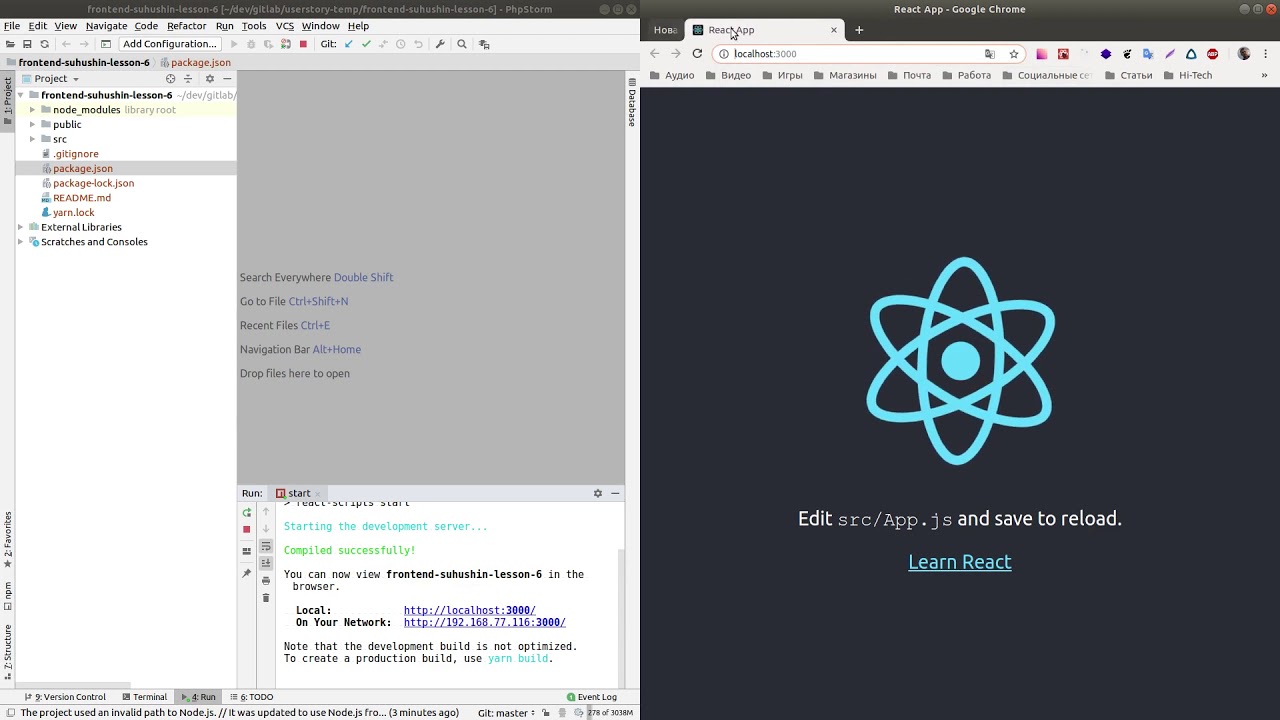The height and width of the screenshot is (720, 1280).
Task: Click the Chrome profile avatar
Action: point(1244,54)
